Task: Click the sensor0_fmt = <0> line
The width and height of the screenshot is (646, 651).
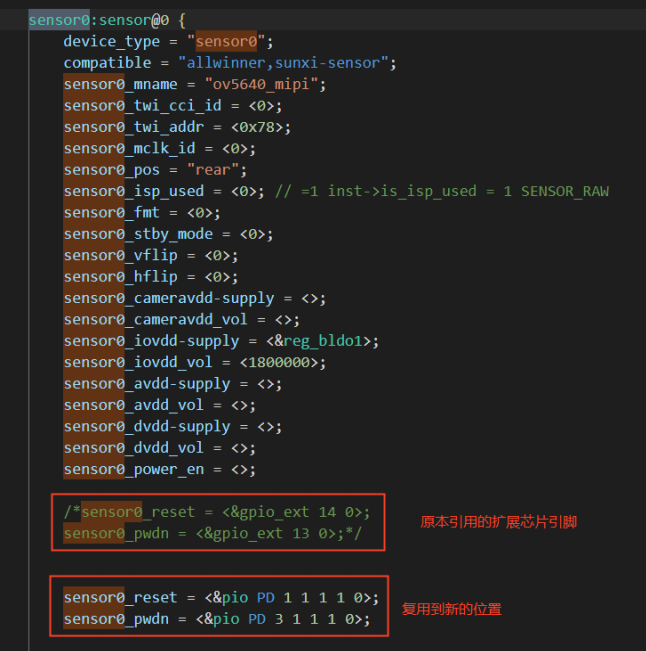Action: (x=142, y=213)
